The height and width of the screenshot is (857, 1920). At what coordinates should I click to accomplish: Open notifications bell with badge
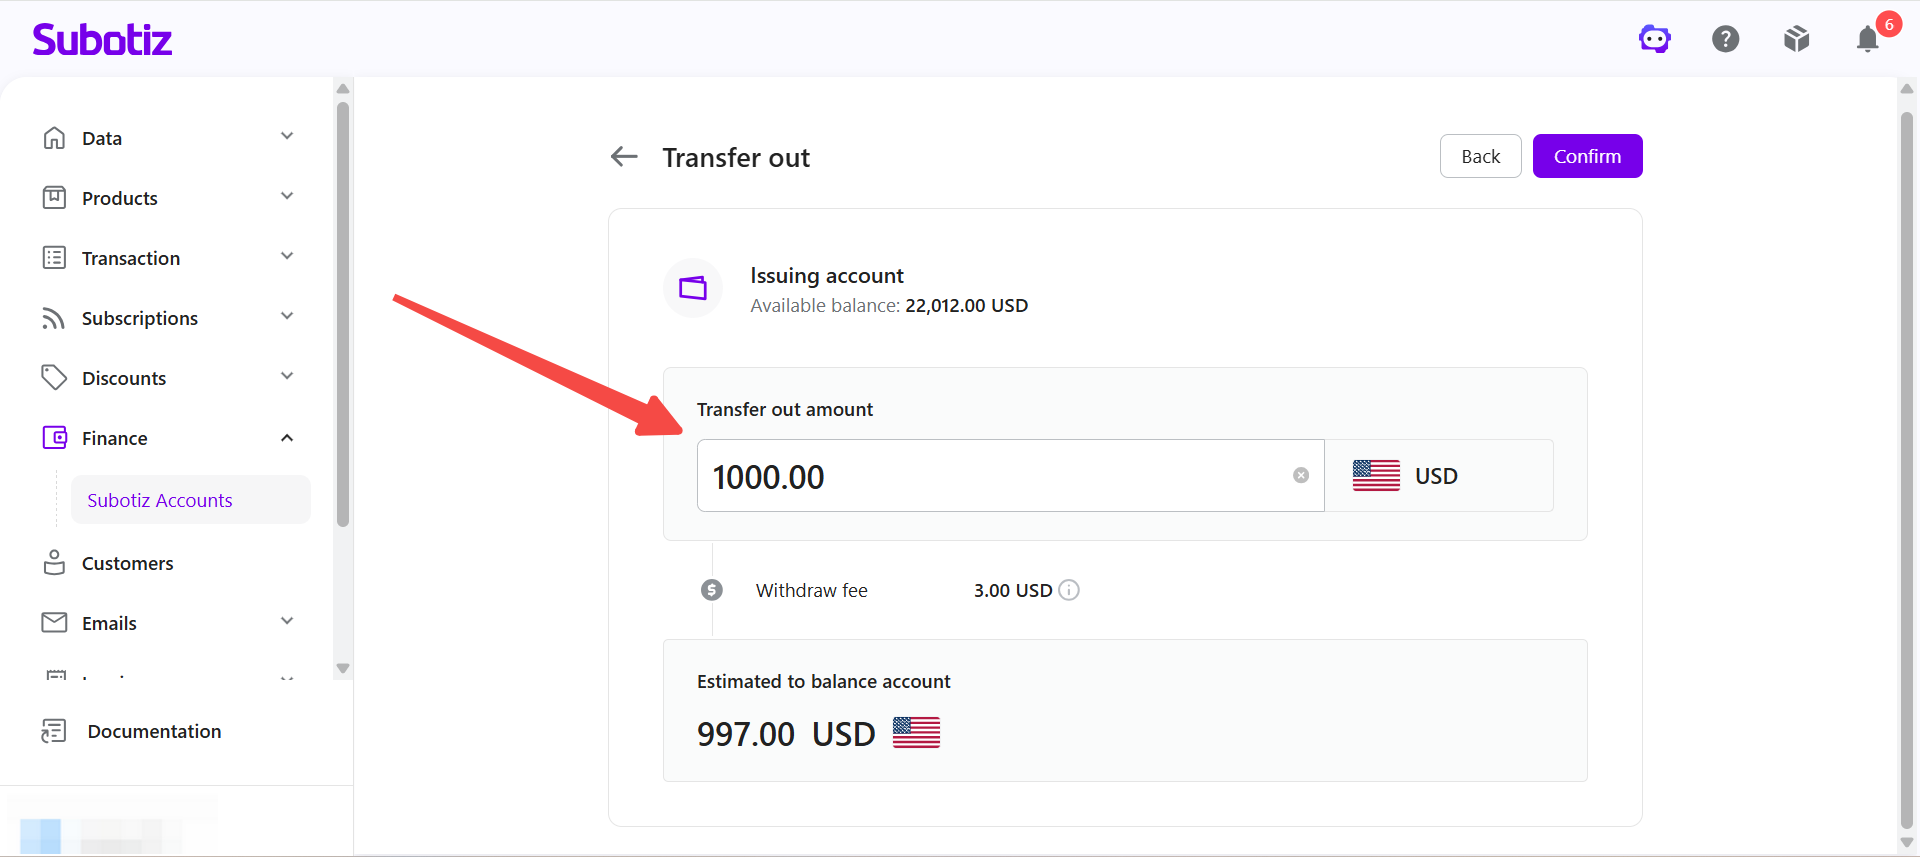pyautogui.click(x=1868, y=39)
